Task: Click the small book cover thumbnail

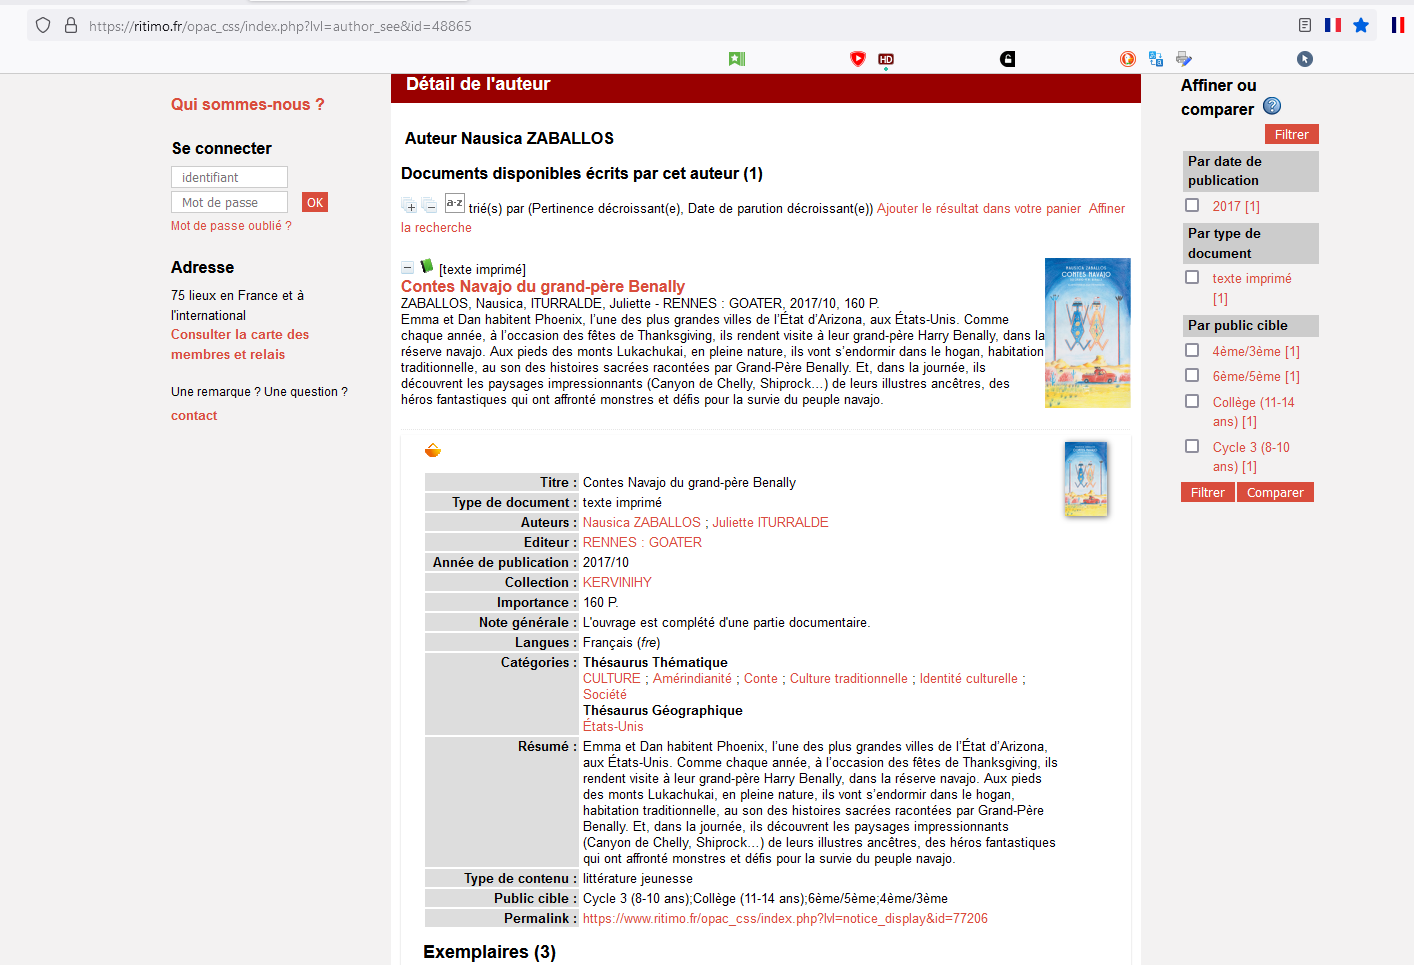Action: 1086,479
